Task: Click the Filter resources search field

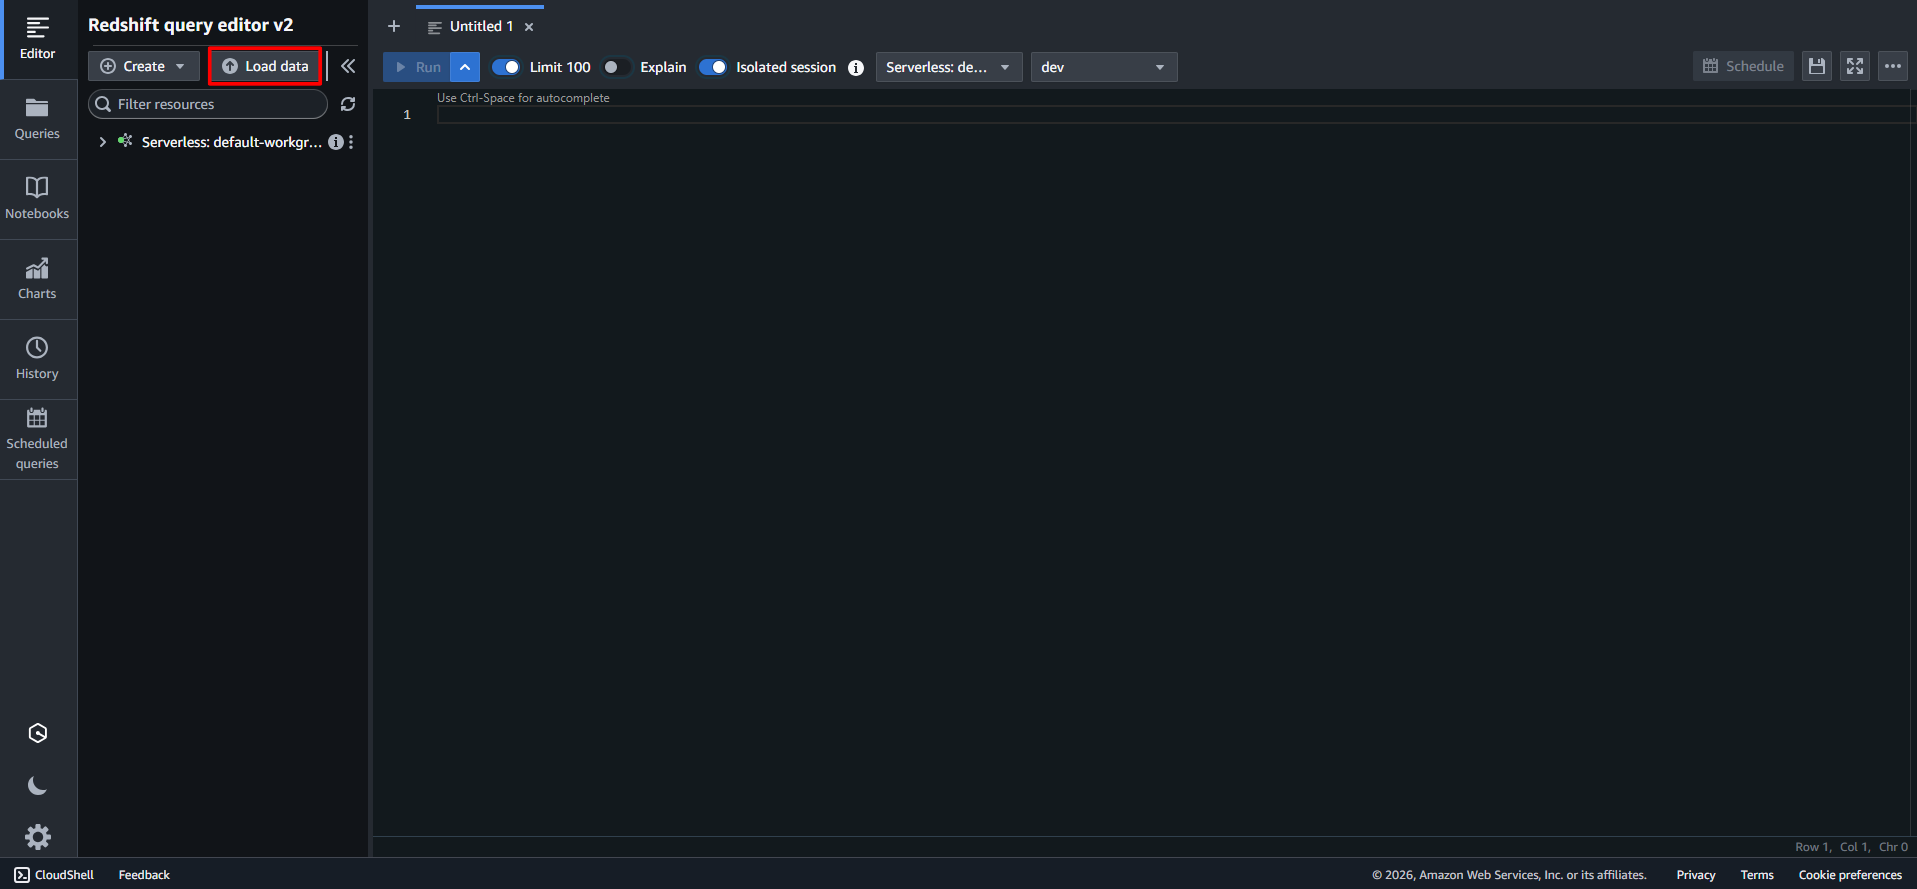Action: point(215,104)
